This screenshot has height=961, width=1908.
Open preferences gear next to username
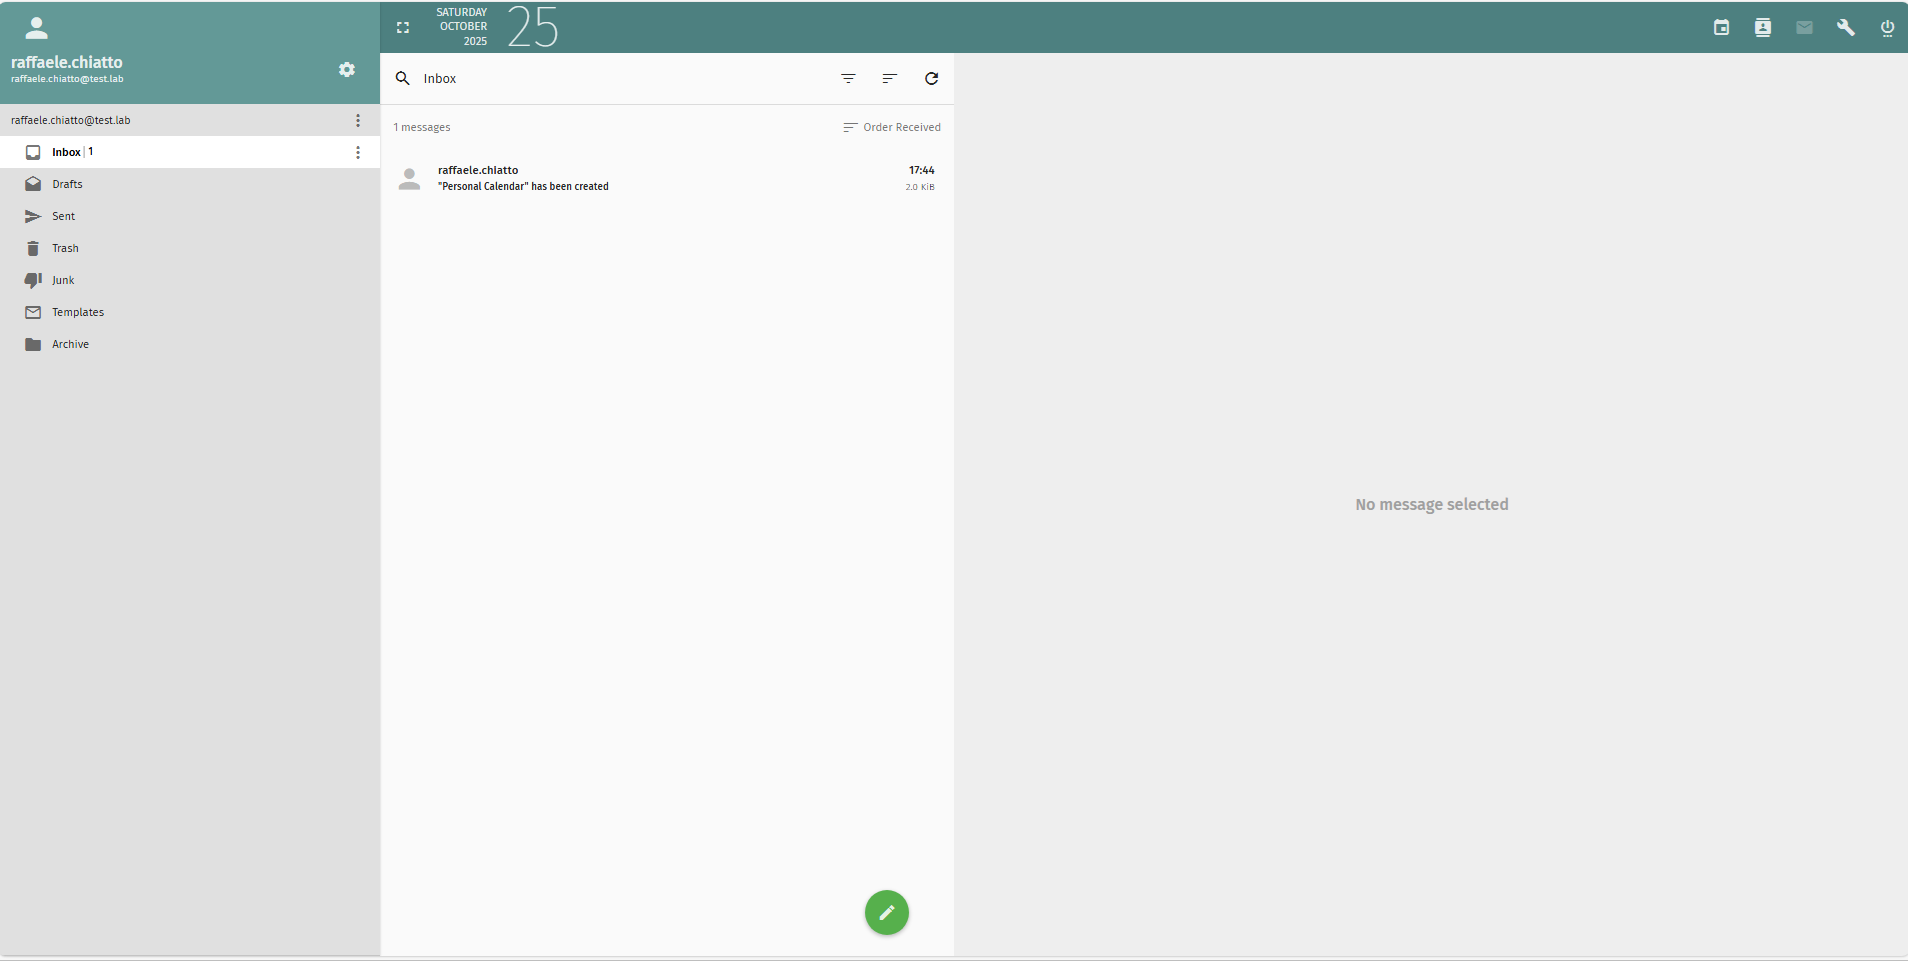(x=347, y=70)
